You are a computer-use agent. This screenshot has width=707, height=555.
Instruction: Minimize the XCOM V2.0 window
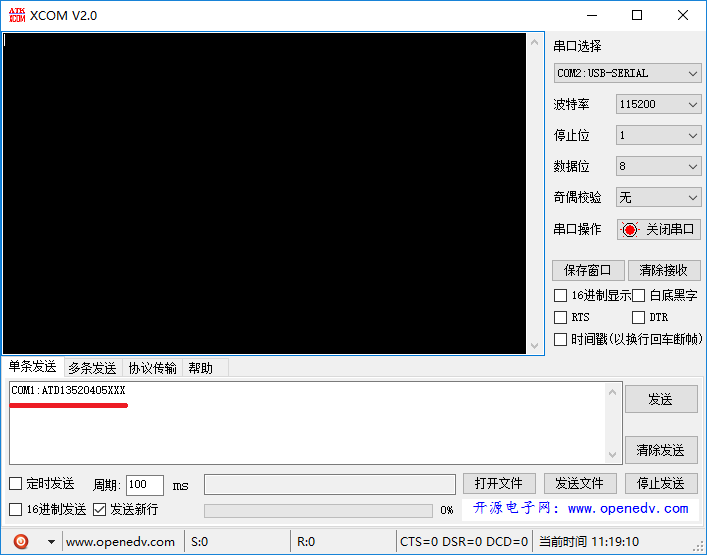[592, 15]
